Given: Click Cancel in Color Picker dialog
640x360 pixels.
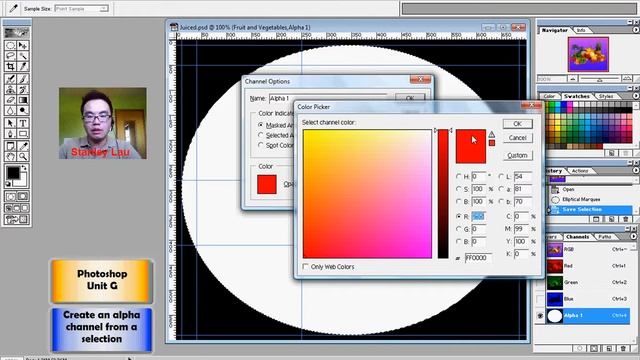Looking at the screenshot, I should point(517,138).
